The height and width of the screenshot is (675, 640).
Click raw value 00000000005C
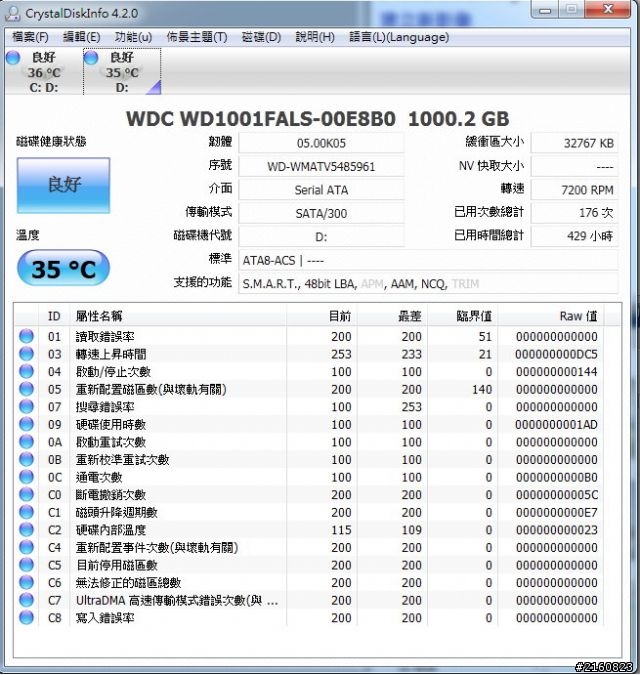pyautogui.click(x=556, y=495)
